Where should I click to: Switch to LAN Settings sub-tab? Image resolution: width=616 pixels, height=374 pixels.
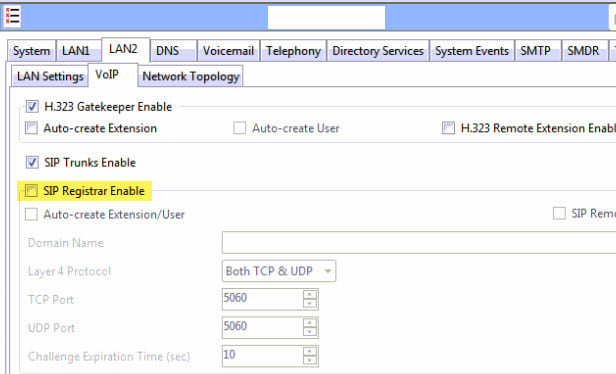click(x=50, y=76)
